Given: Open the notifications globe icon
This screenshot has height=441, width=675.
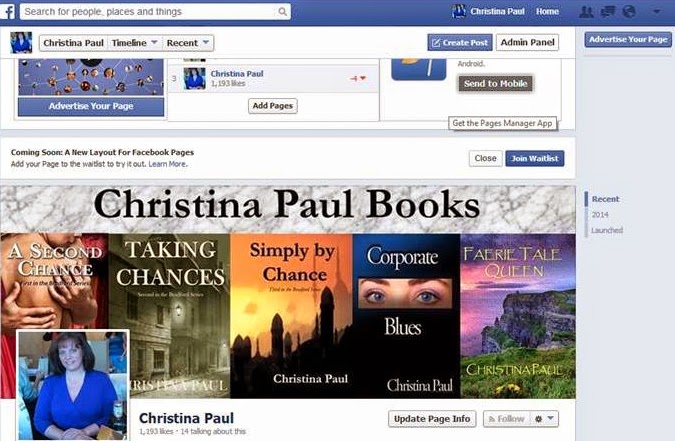Looking at the screenshot, I should (629, 12).
